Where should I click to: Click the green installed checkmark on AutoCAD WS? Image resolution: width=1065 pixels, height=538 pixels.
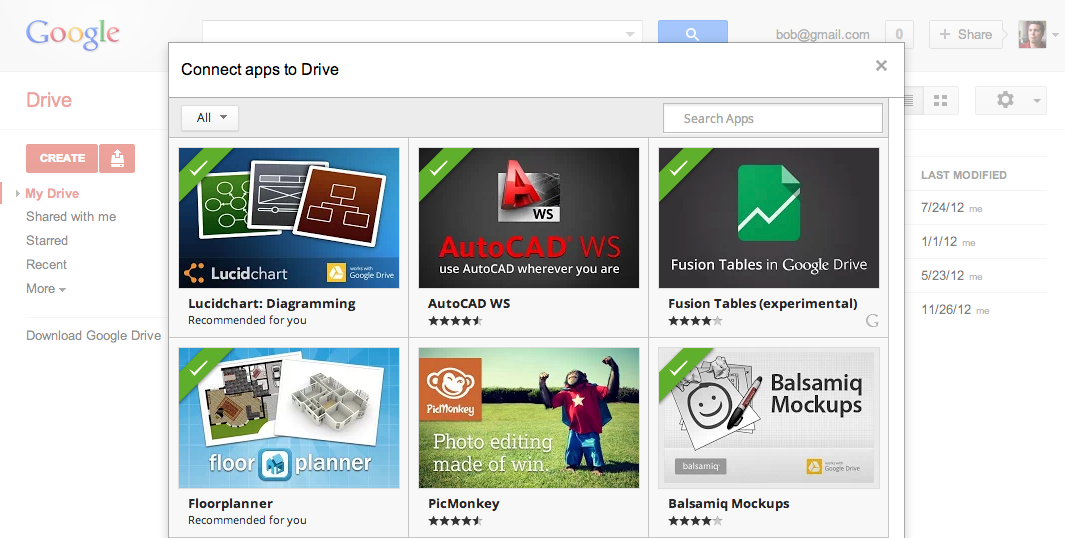(438, 167)
